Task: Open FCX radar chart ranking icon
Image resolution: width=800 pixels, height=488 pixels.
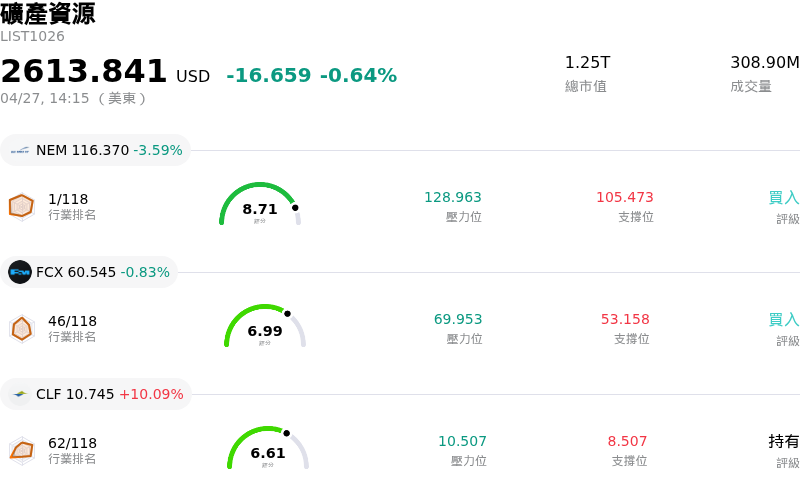Action: pyautogui.click(x=21, y=328)
